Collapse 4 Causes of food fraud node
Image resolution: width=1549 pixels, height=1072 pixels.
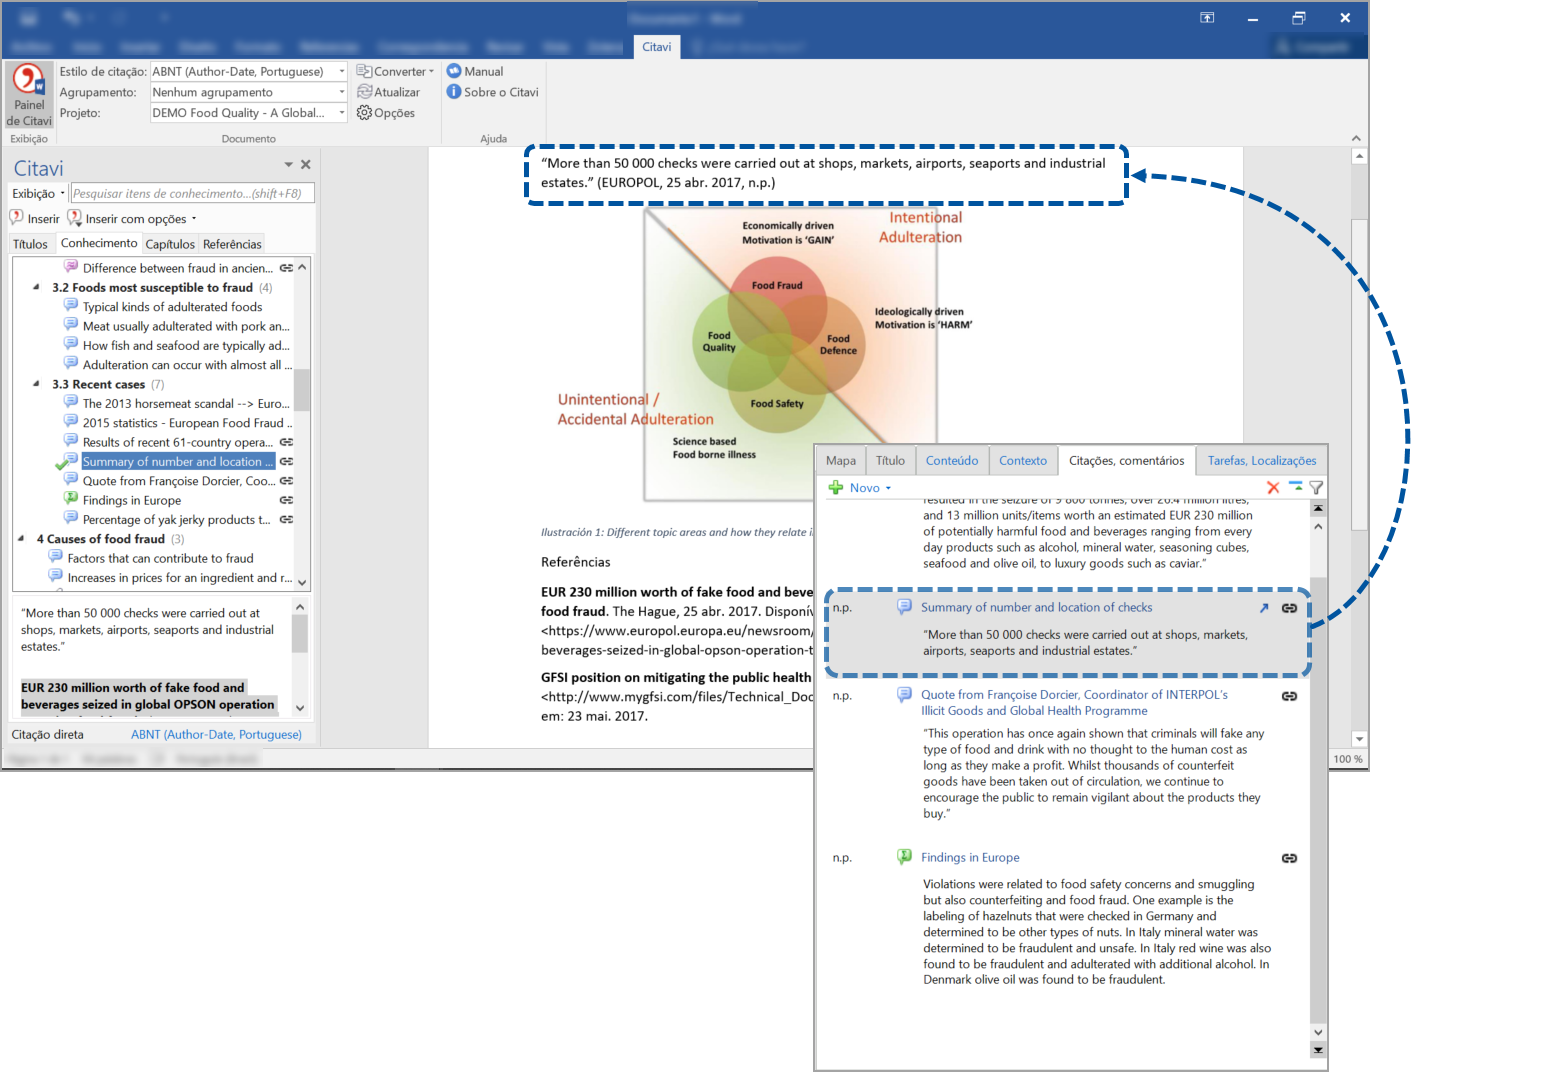pos(22,538)
